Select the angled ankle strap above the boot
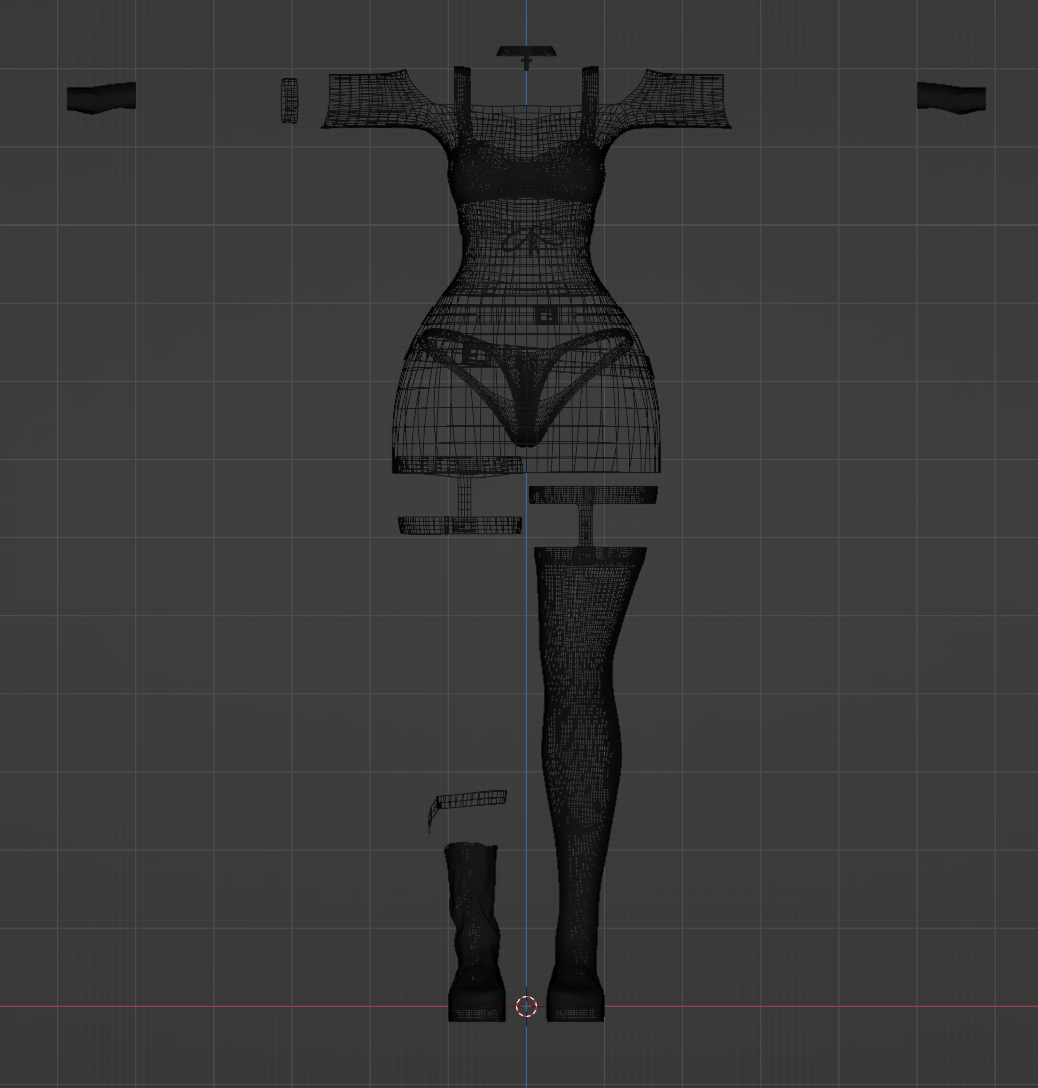 (x=470, y=801)
